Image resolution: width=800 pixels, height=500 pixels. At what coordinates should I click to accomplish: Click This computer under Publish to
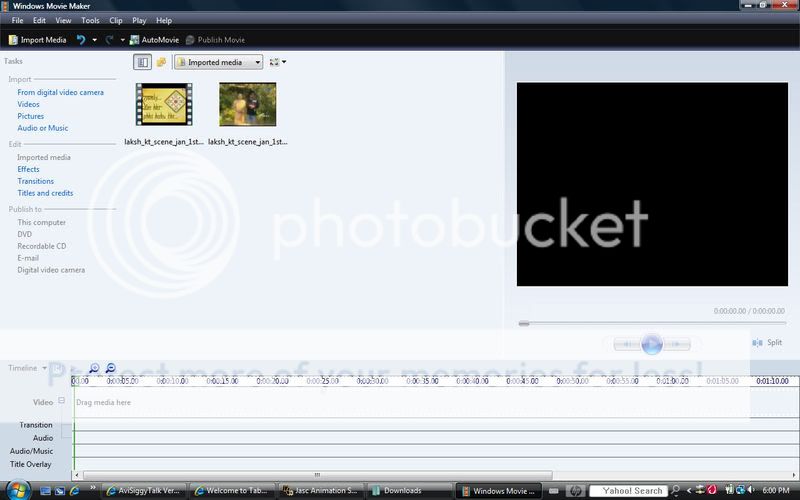41,222
